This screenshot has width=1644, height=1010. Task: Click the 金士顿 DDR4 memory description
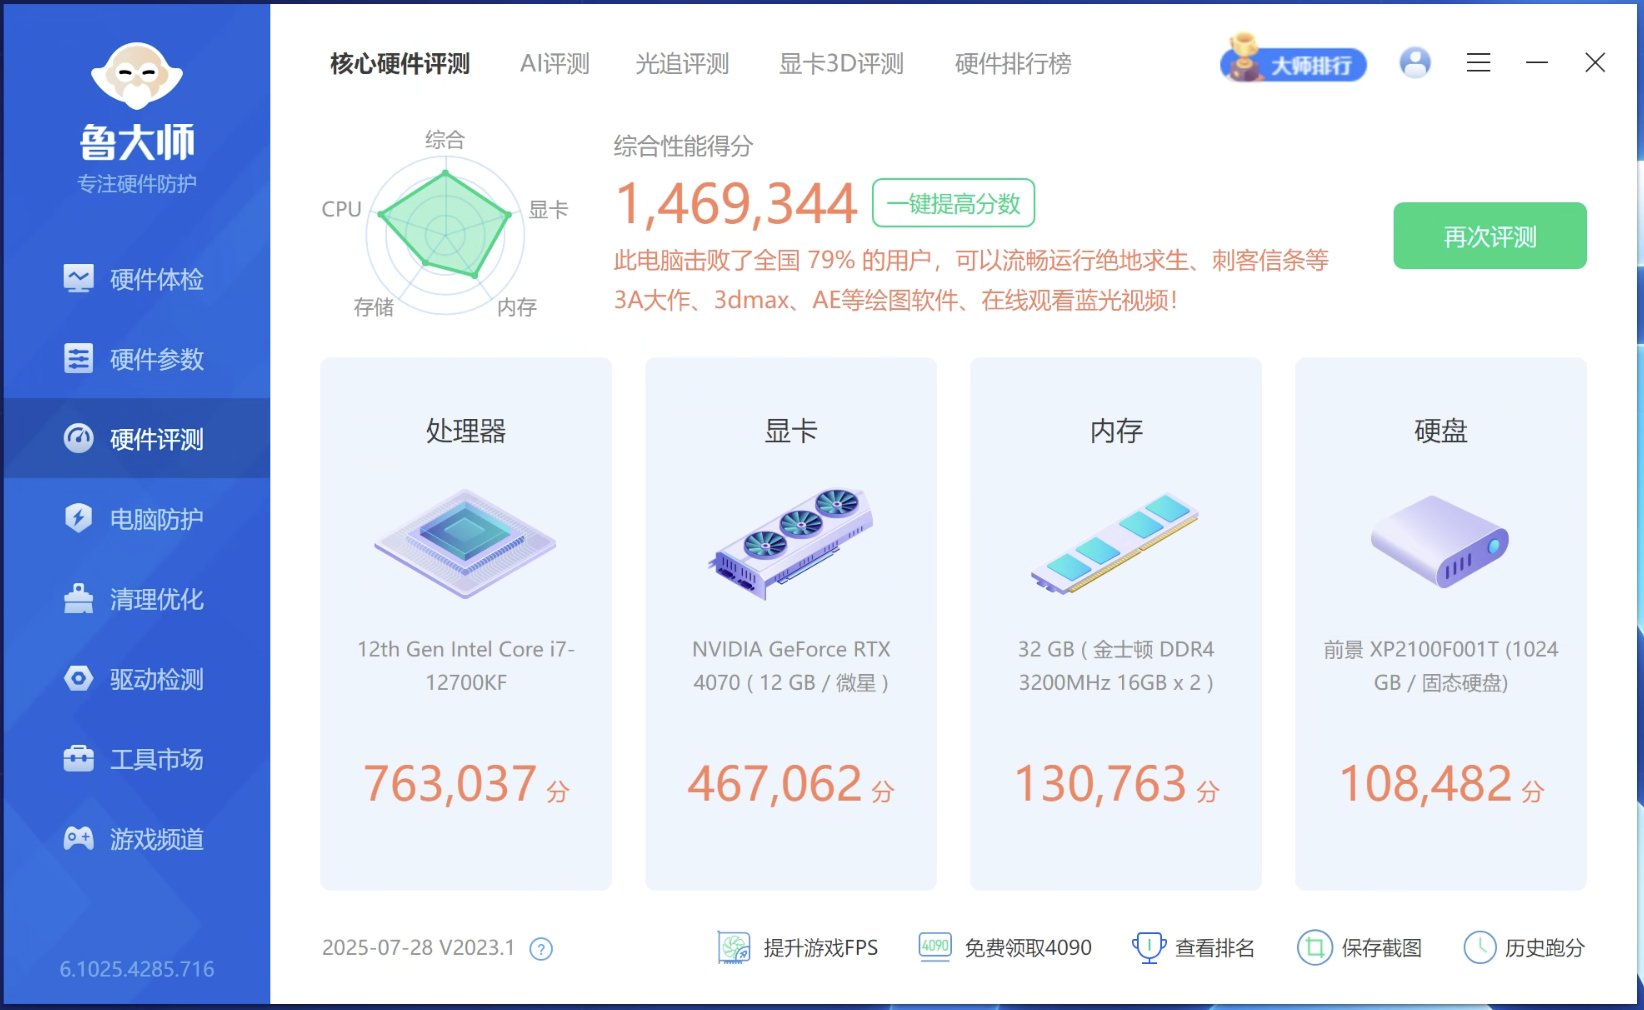pyautogui.click(x=1116, y=666)
